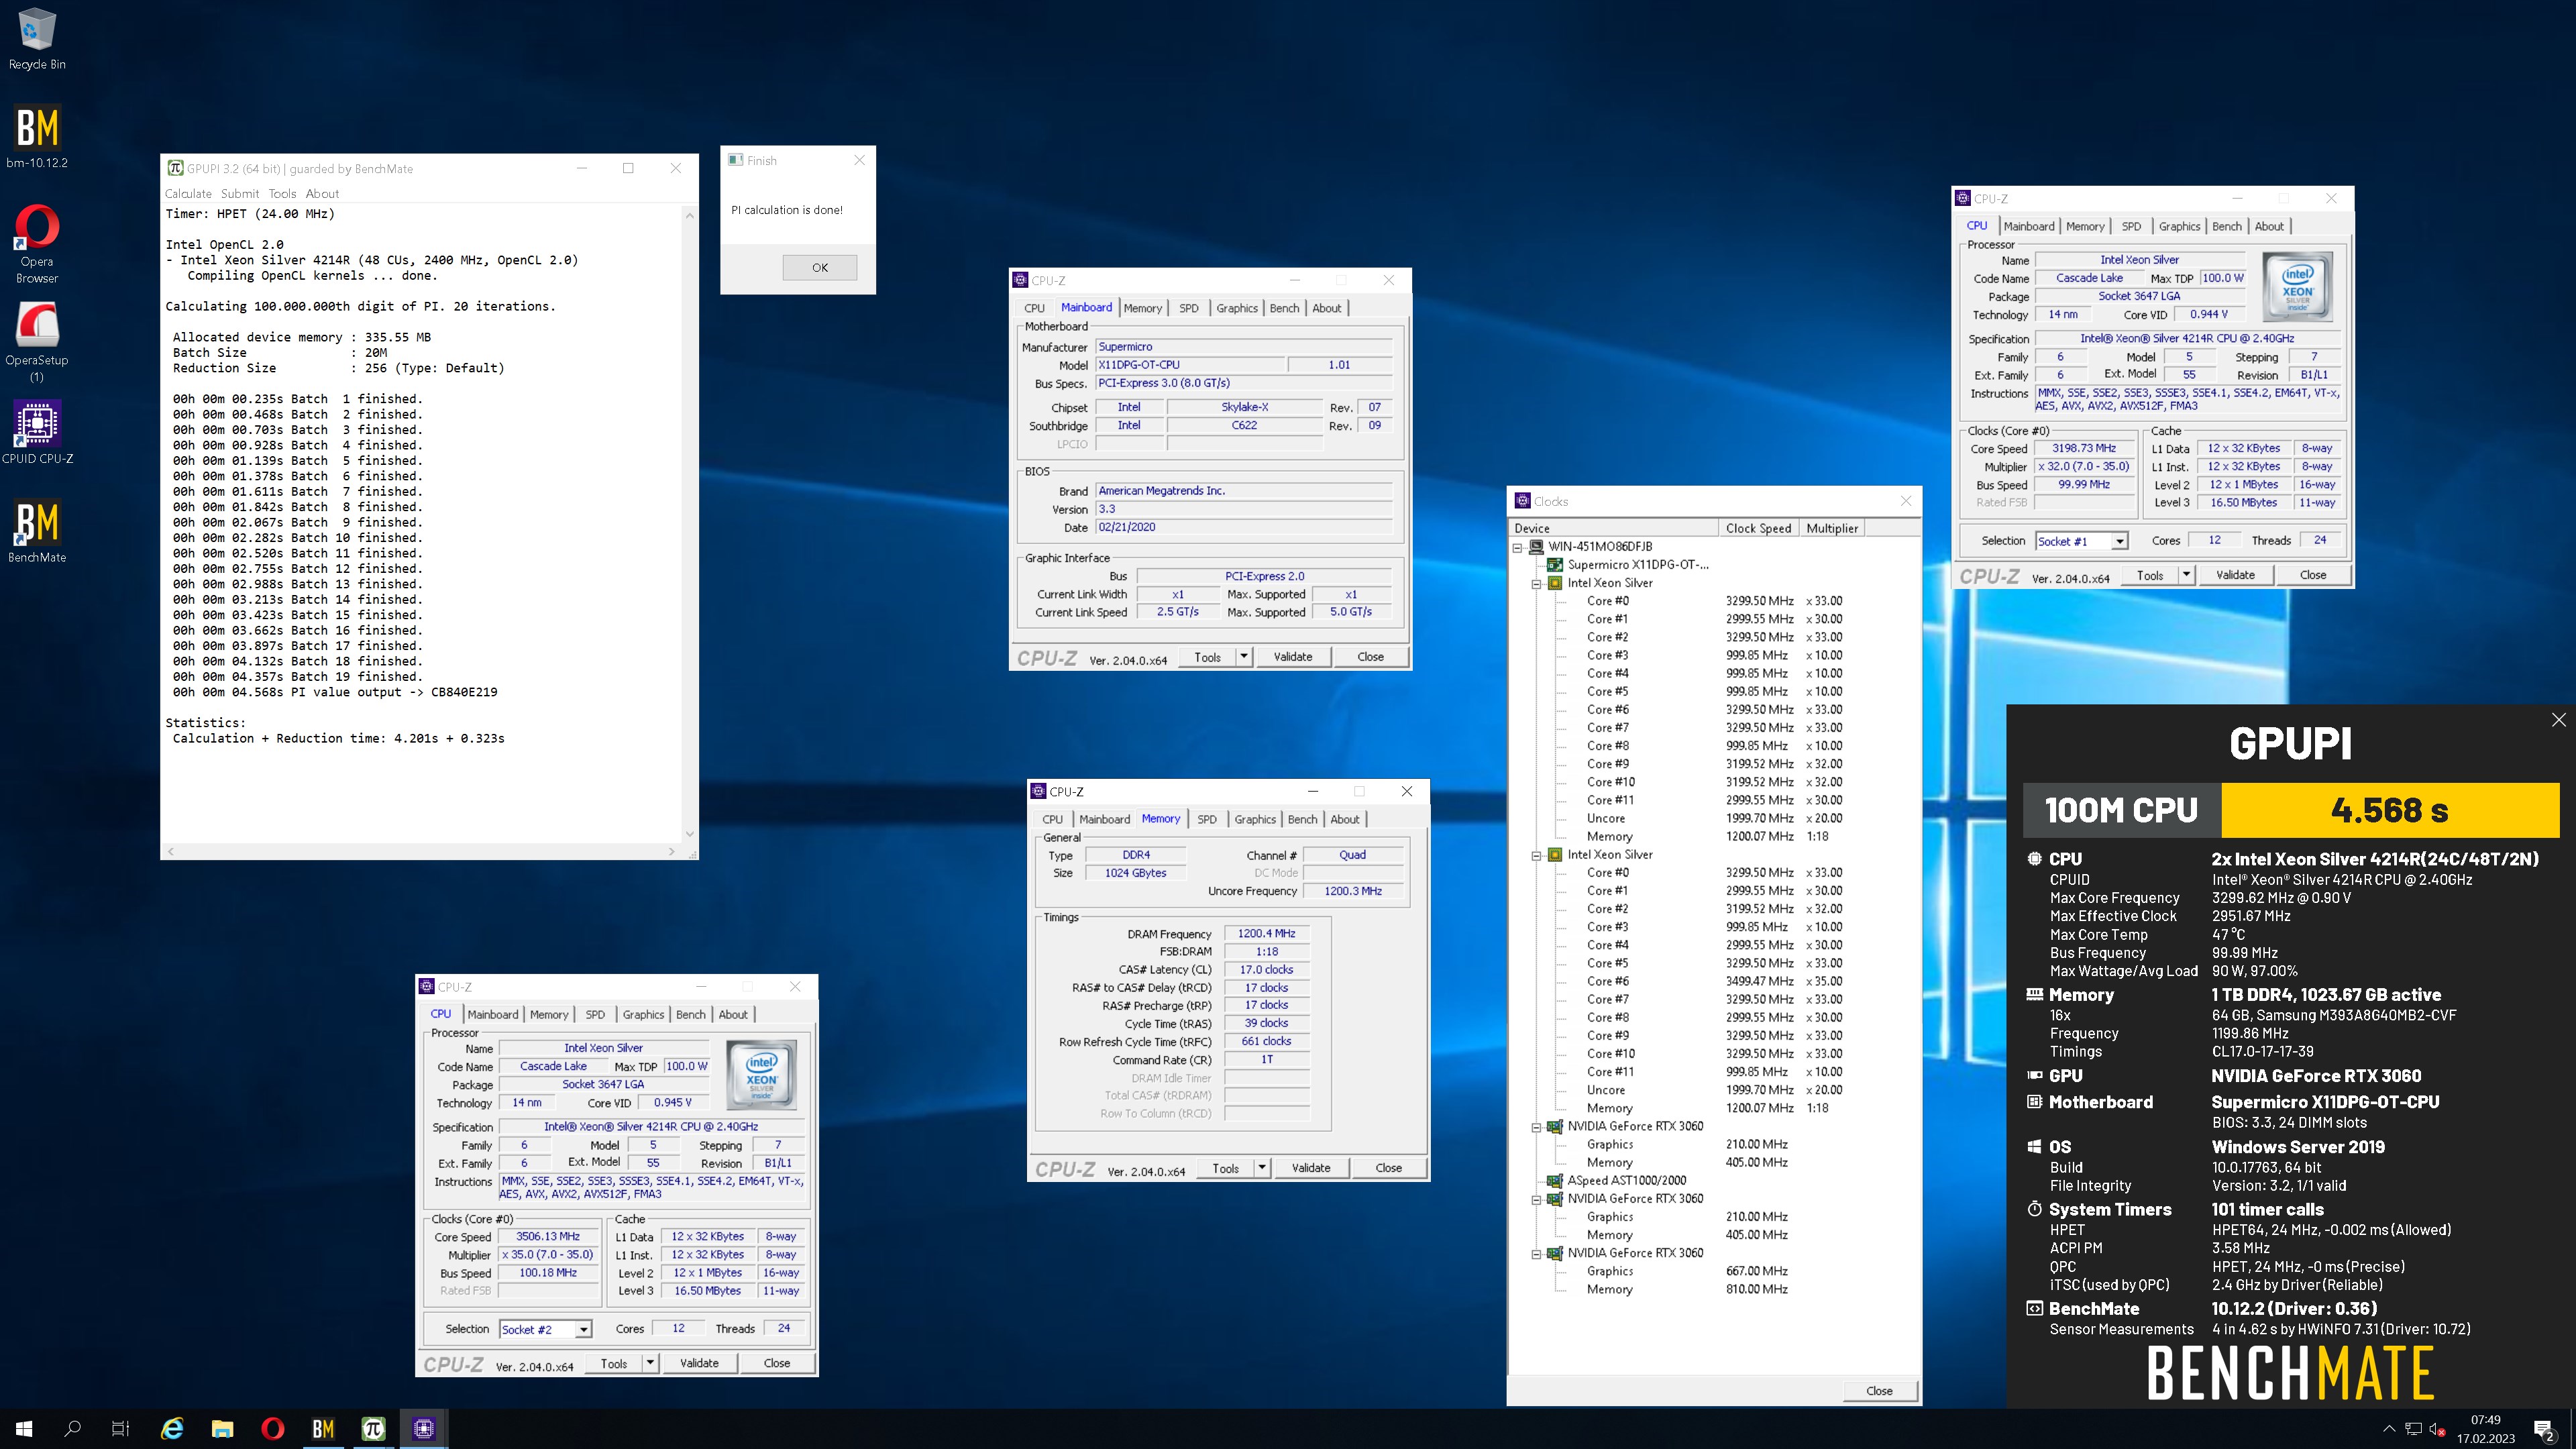Click the muted volume tray icon

(x=2437, y=1429)
